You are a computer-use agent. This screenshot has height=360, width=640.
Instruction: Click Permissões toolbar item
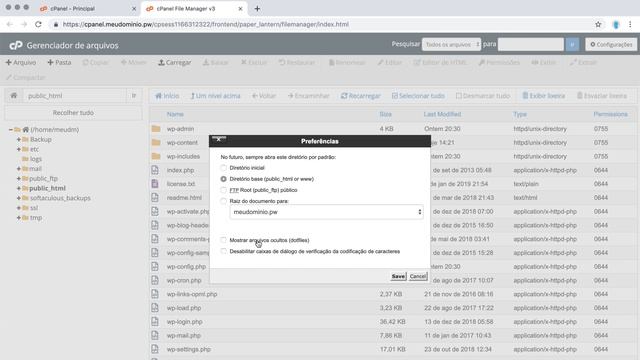[499, 62]
